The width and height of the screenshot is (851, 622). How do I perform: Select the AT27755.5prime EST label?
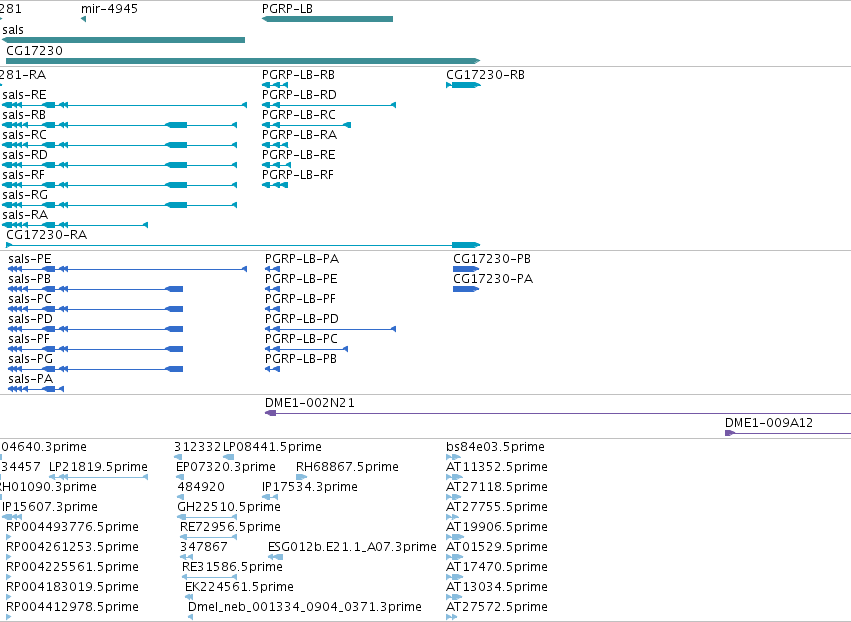(x=497, y=507)
